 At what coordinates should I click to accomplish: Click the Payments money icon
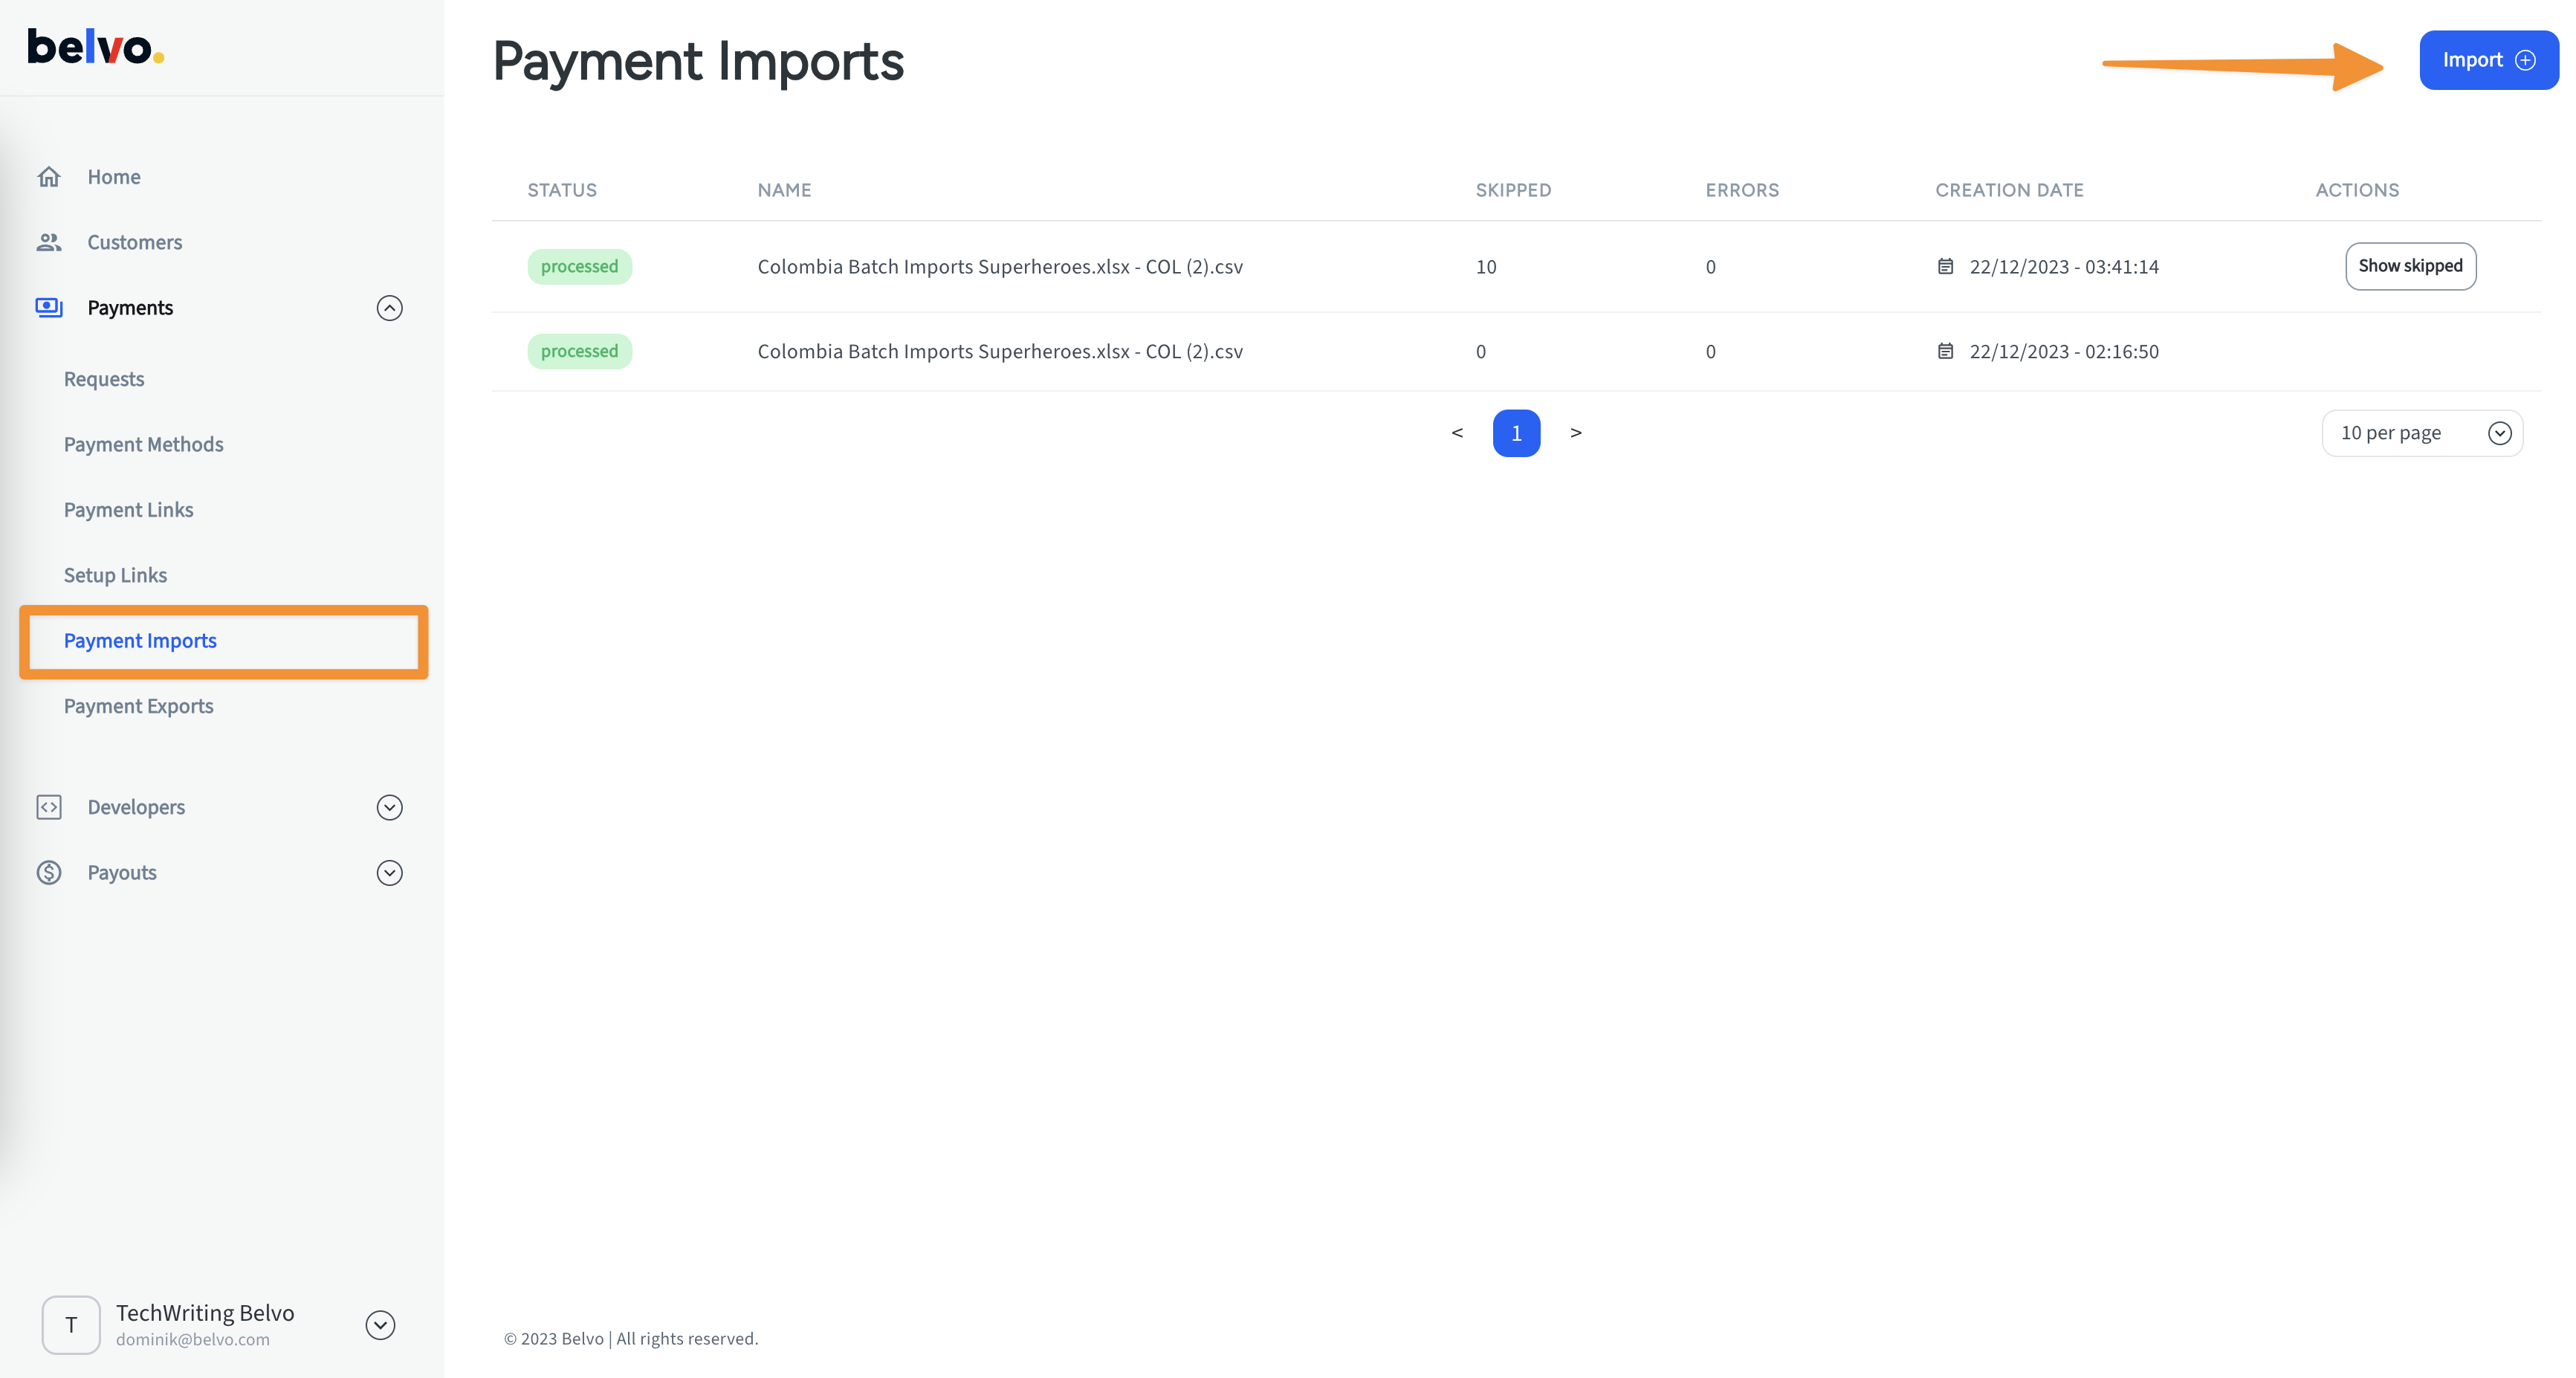(49, 307)
